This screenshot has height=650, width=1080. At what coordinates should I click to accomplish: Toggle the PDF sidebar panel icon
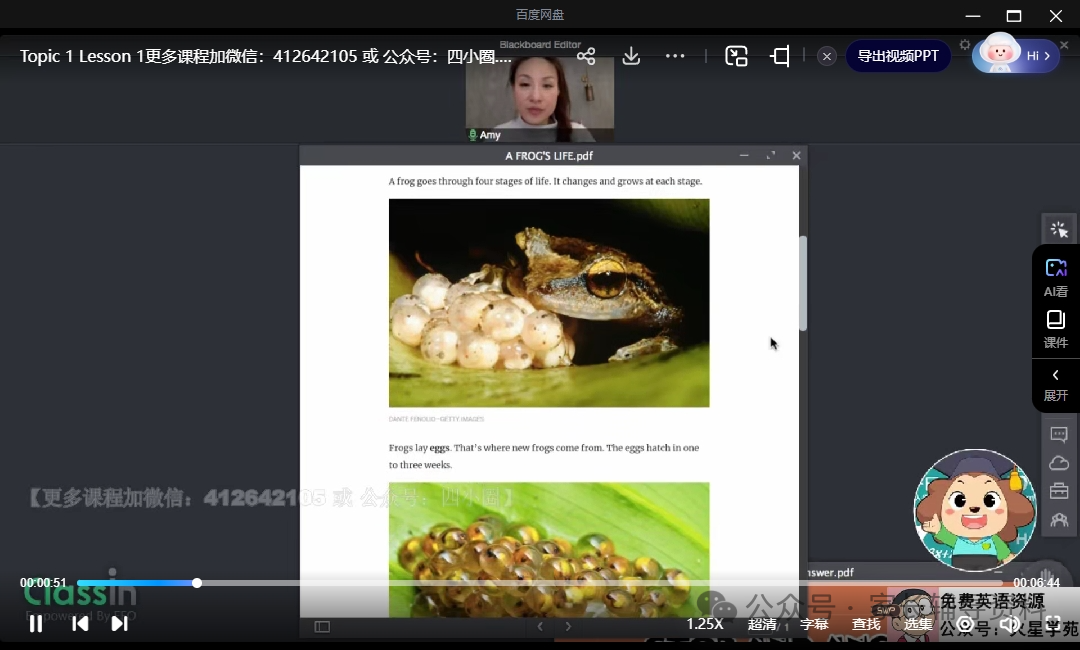(x=322, y=627)
